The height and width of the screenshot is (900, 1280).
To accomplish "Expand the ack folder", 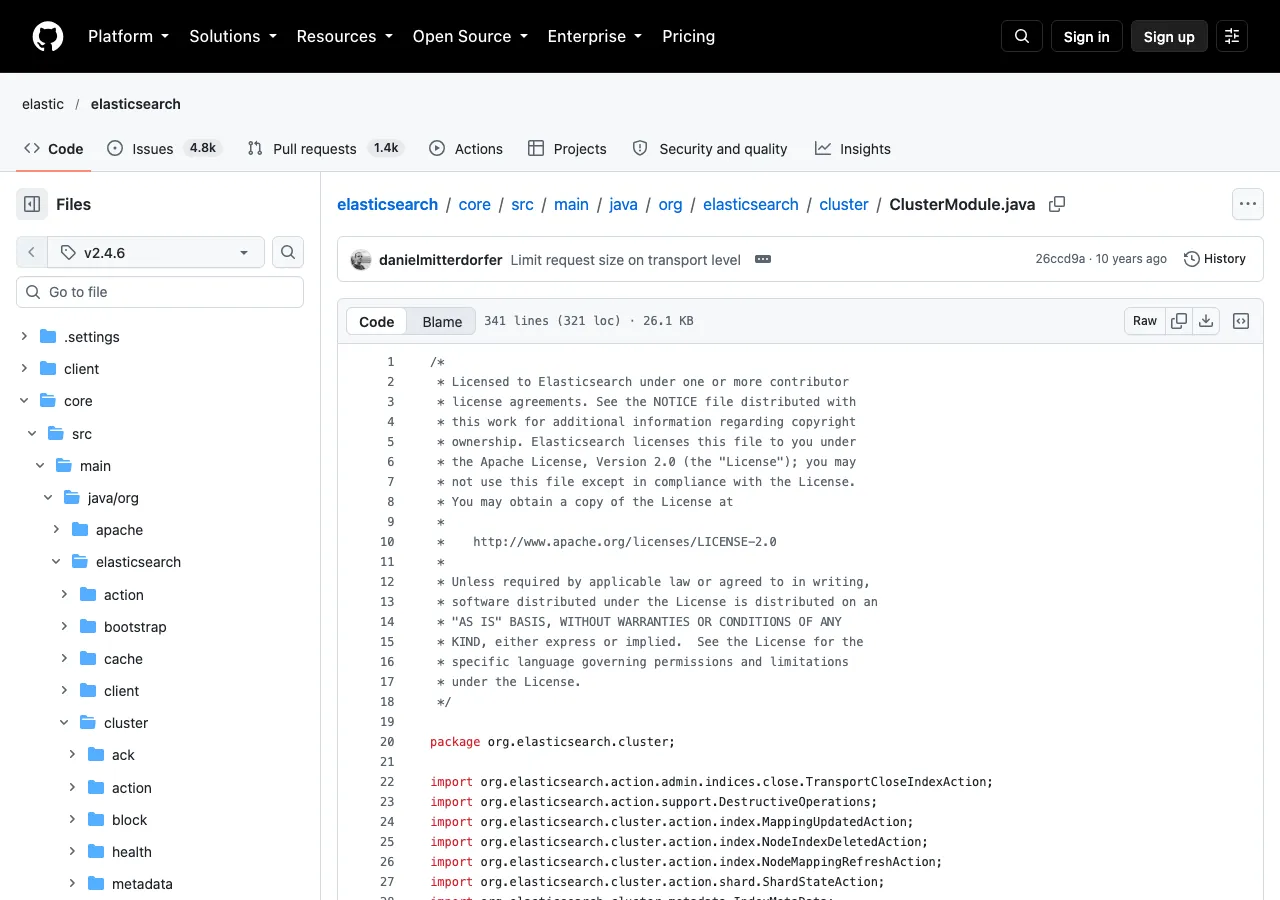I will coord(72,755).
